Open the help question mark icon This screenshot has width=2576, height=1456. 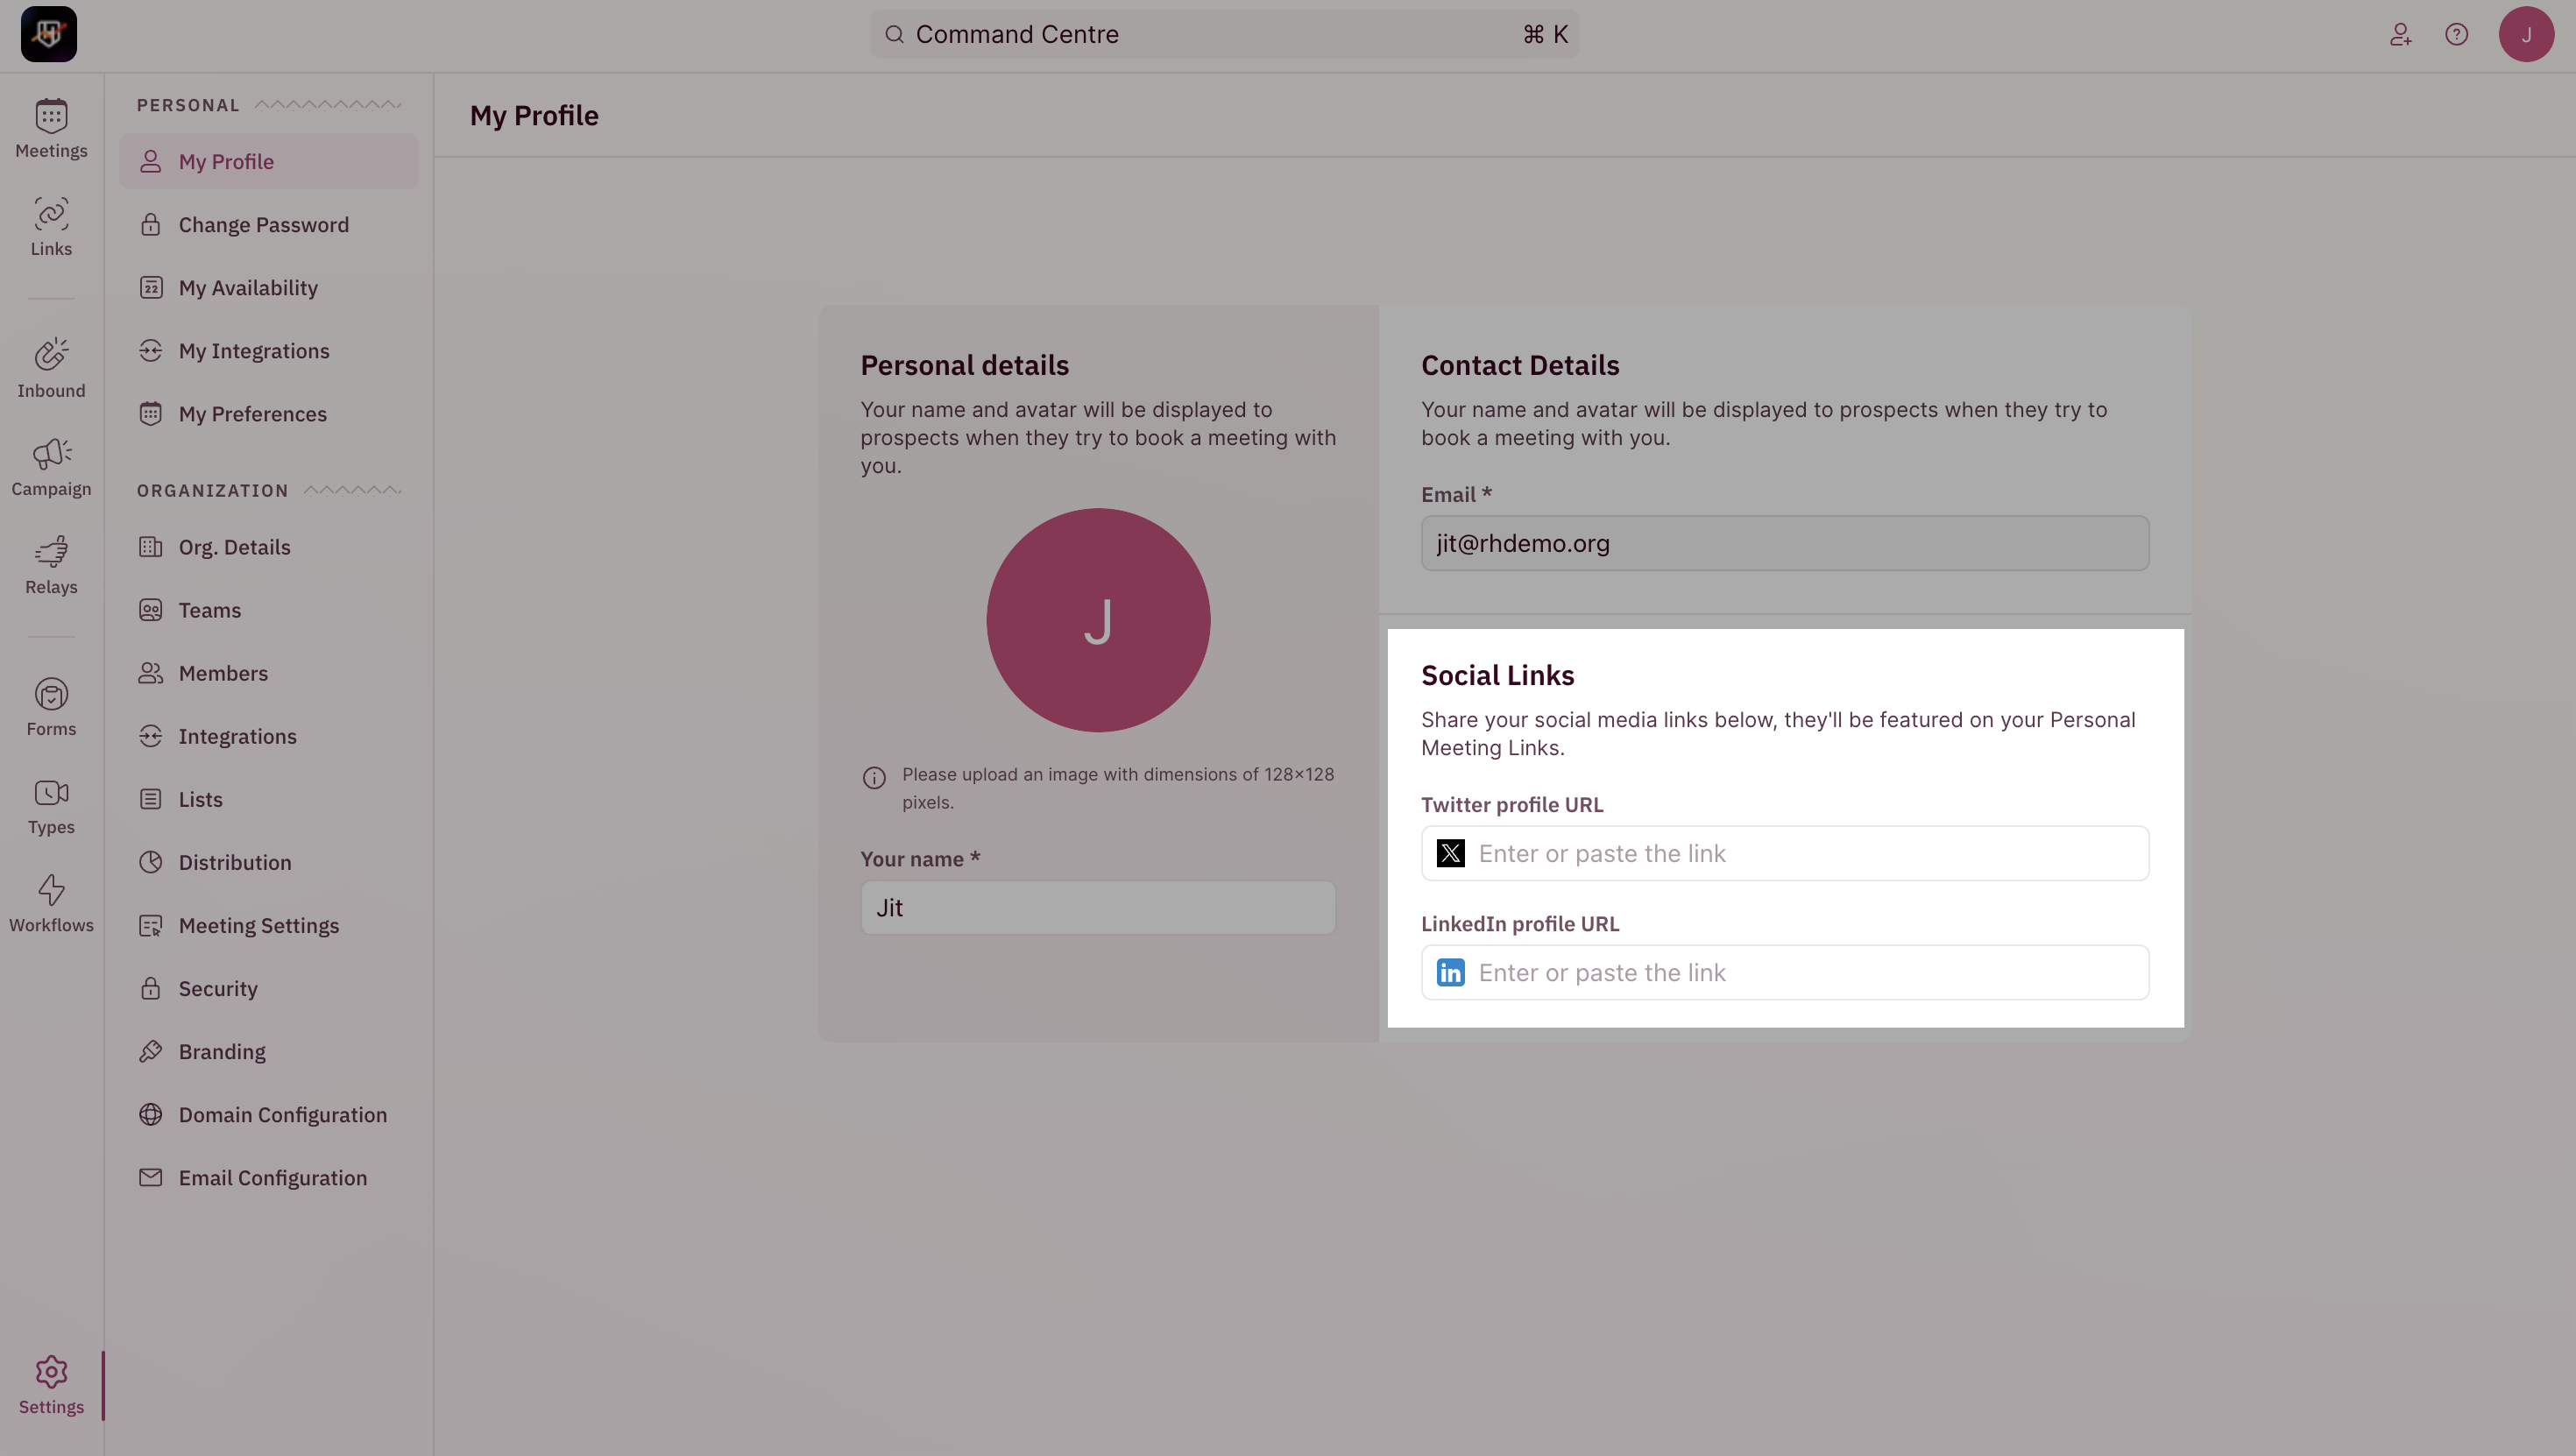coord(2456,35)
